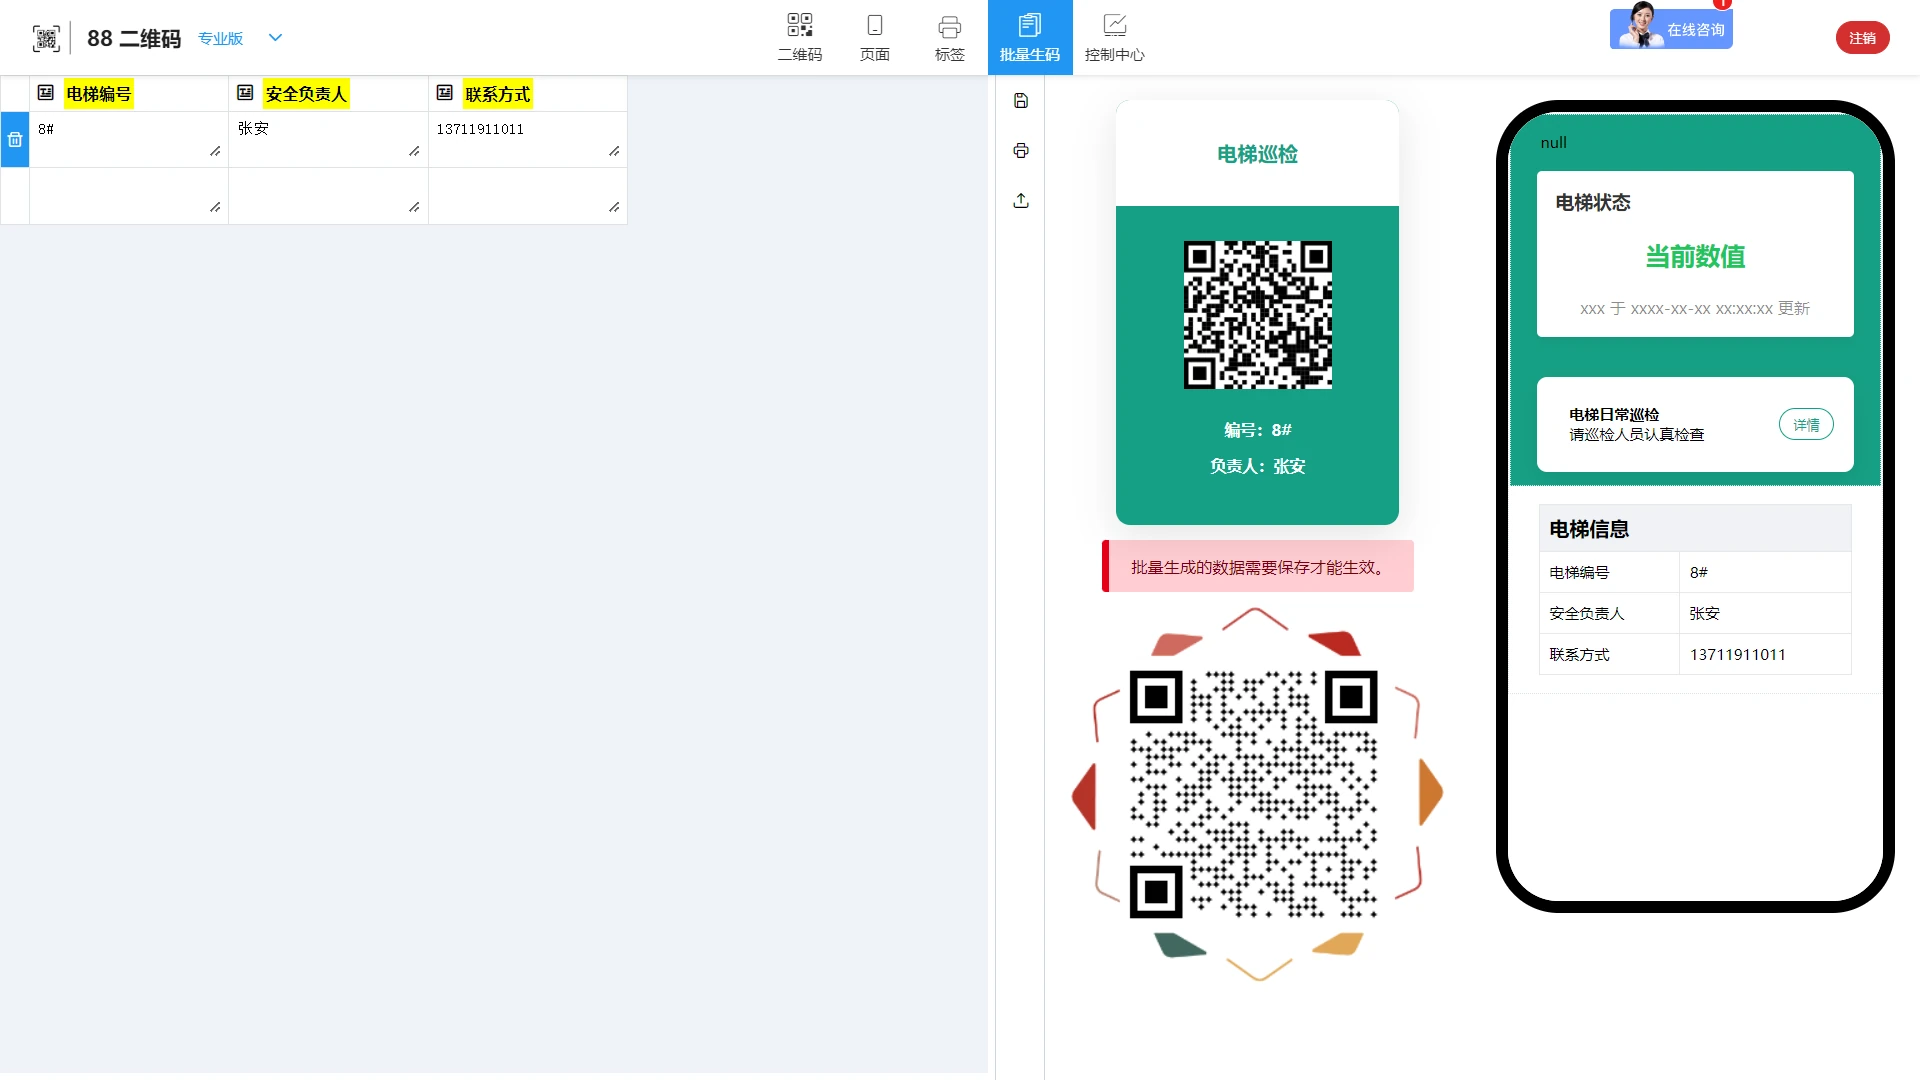Click 电梯状态 heading in phone preview
This screenshot has width=1920, height=1080.
[1592, 203]
